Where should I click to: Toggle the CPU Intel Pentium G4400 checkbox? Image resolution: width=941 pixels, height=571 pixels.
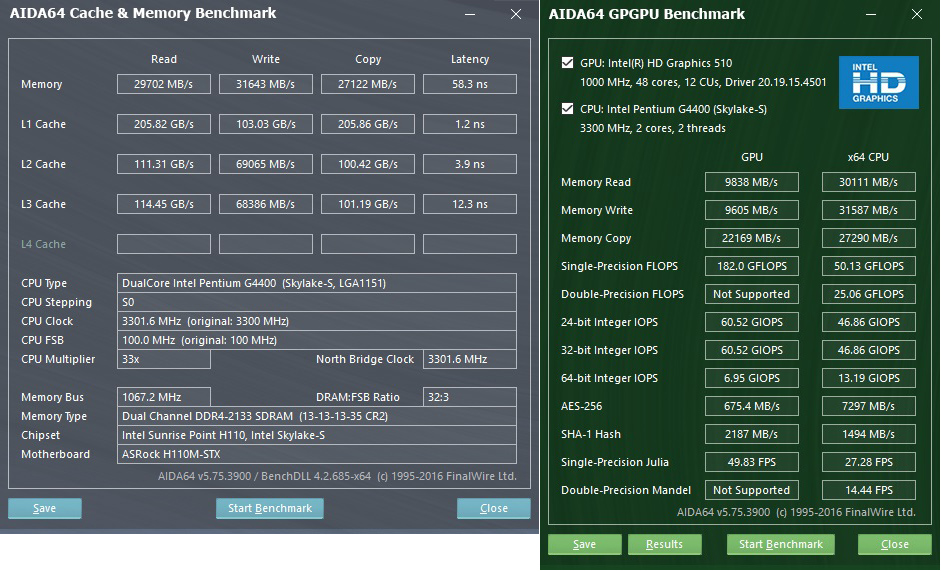click(567, 109)
